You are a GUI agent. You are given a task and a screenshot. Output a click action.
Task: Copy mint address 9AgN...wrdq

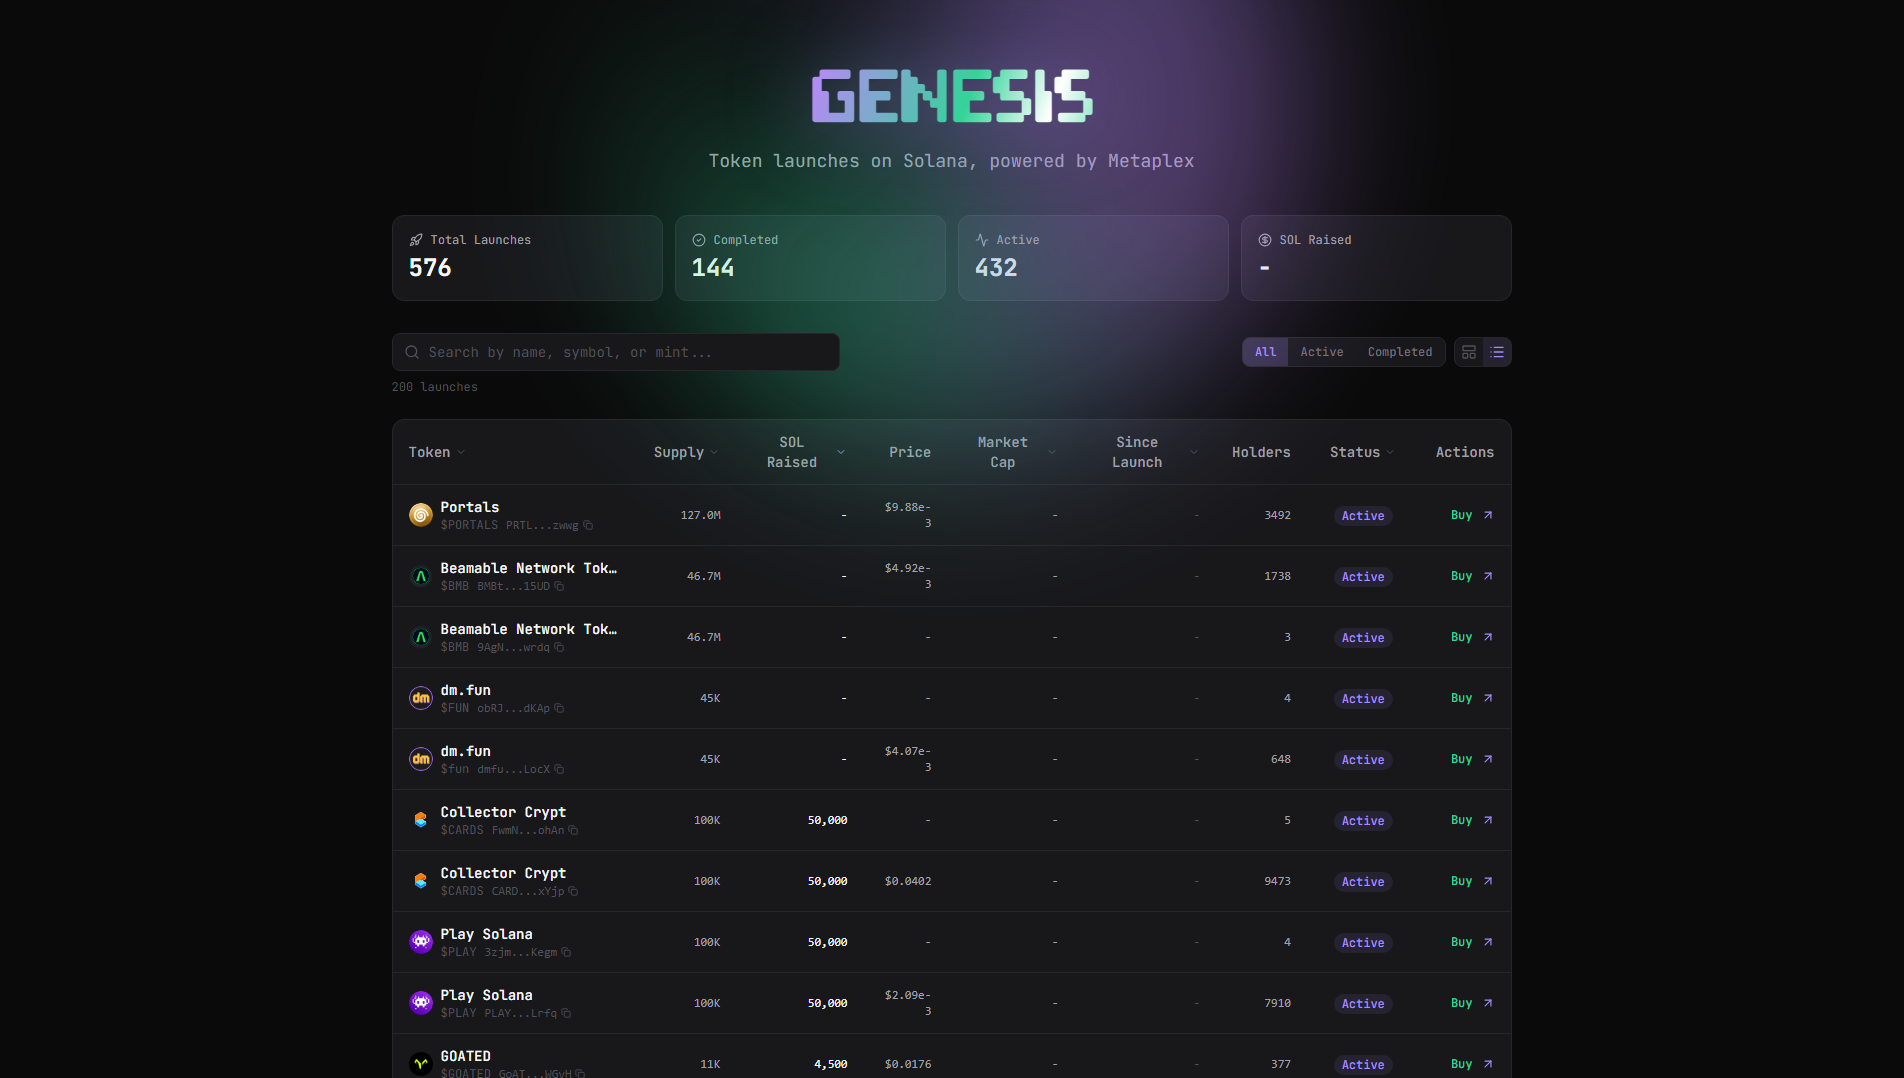coord(559,648)
